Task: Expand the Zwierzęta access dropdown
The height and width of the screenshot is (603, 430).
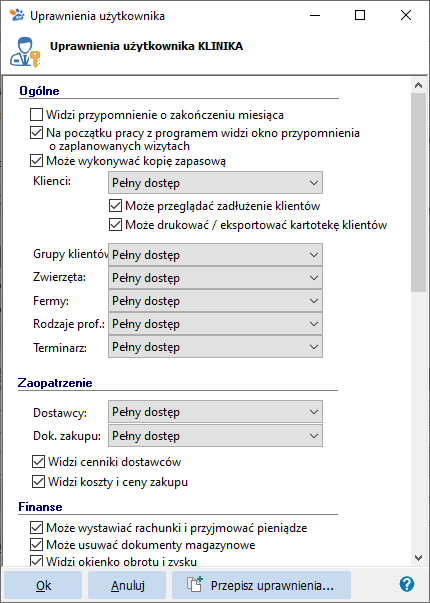Action: (x=215, y=278)
